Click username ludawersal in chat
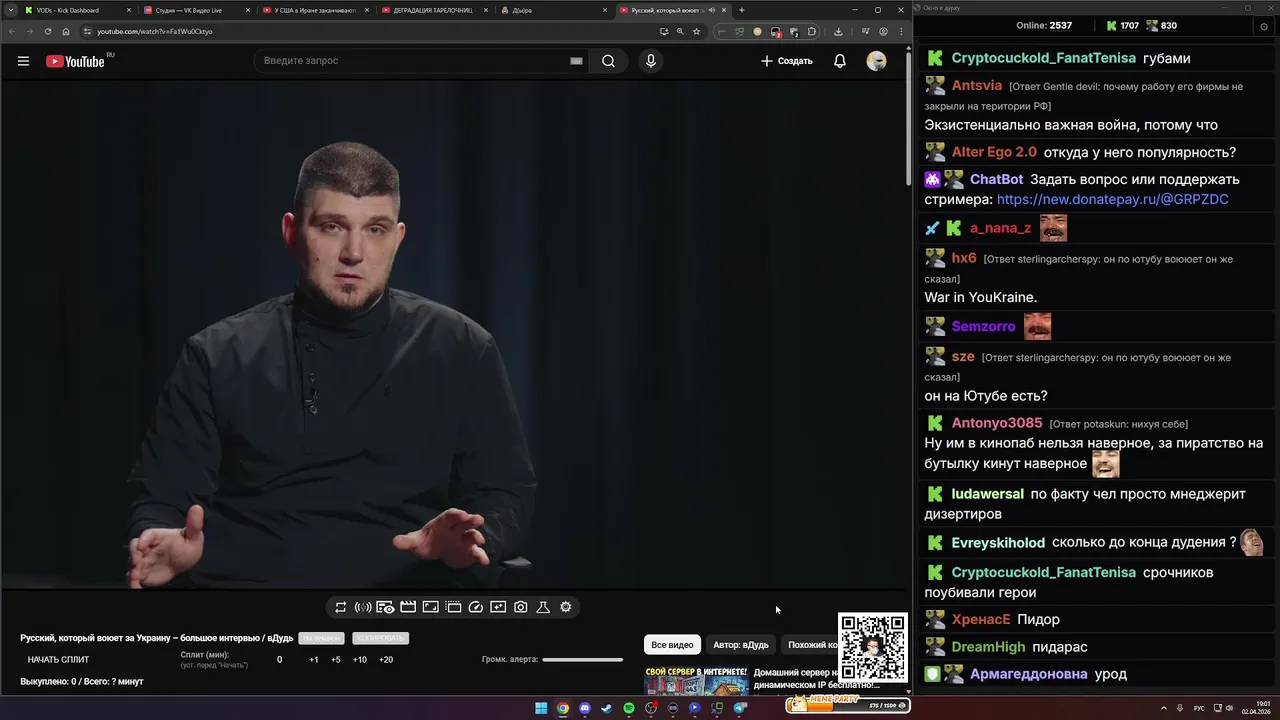 click(988, 494)
